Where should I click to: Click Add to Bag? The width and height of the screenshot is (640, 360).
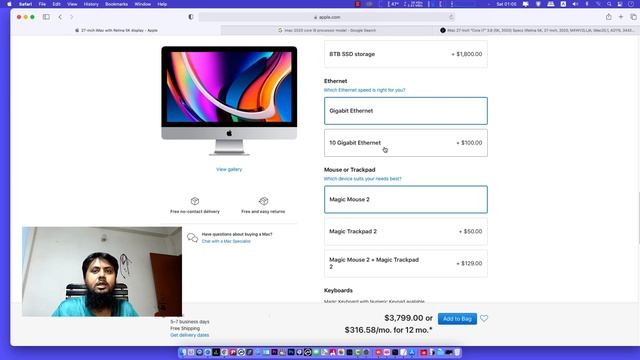pos(457,318)
